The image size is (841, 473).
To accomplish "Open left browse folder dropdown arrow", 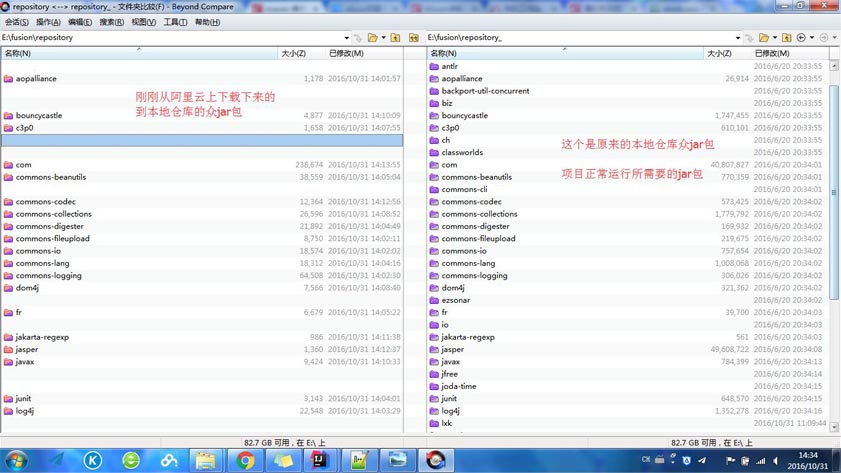I will [383, 38].
